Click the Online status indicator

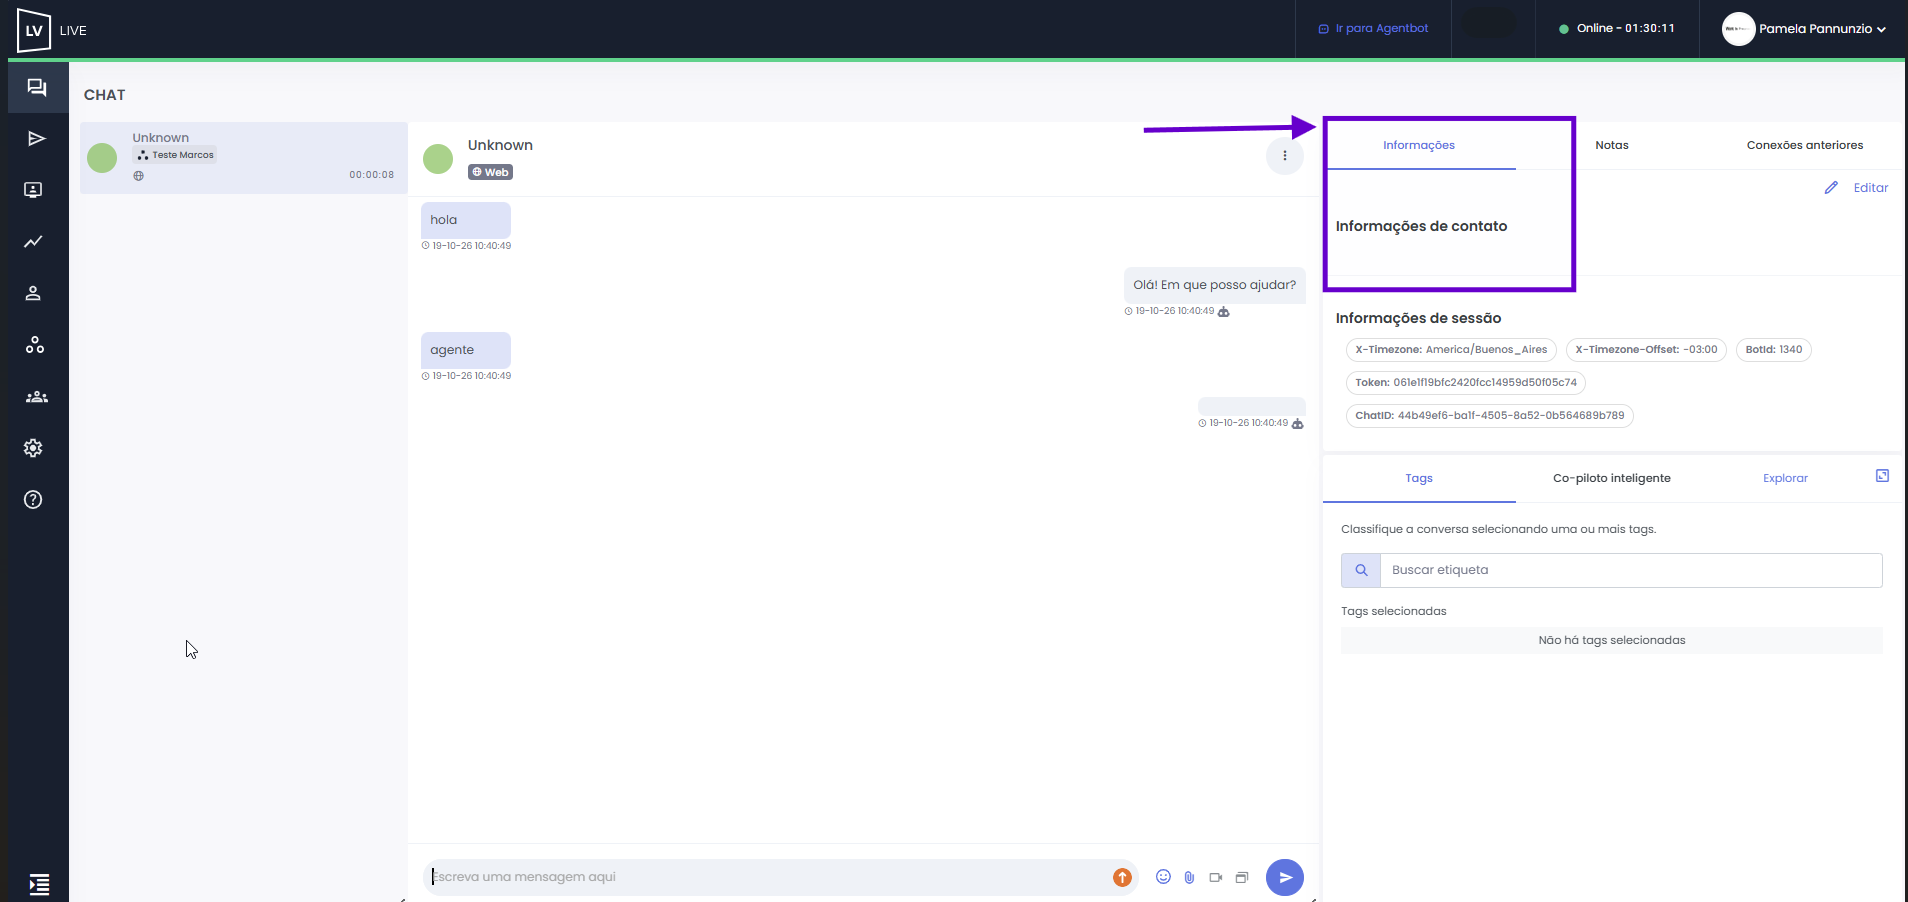[1617, 29]
